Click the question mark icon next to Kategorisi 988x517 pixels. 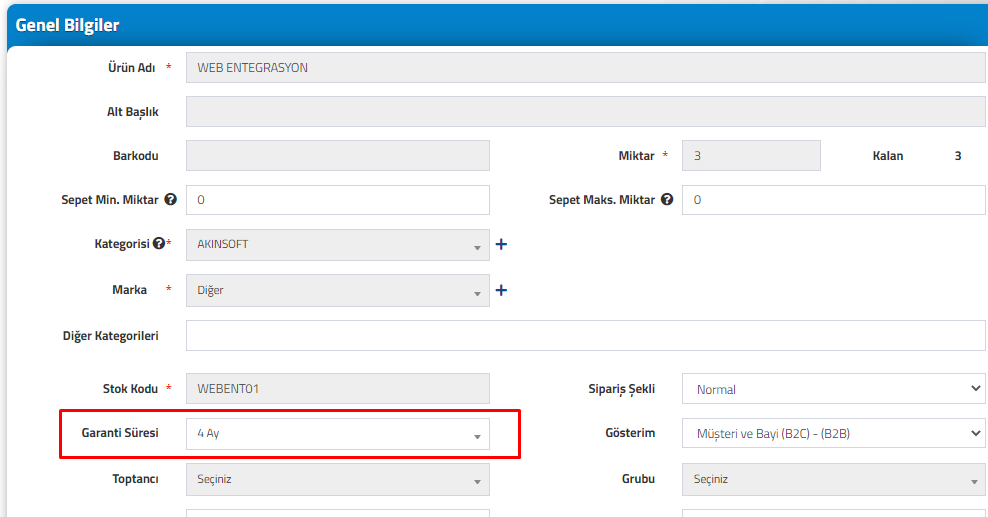coord(159,243)
